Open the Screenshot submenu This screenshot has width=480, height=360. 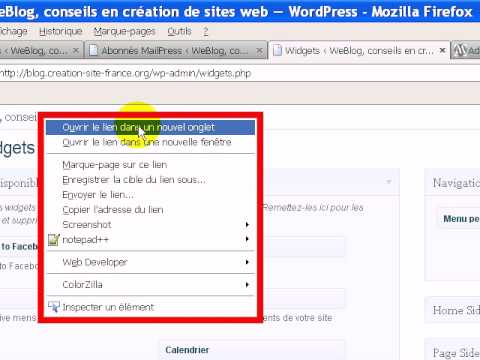tap(150, 225)
